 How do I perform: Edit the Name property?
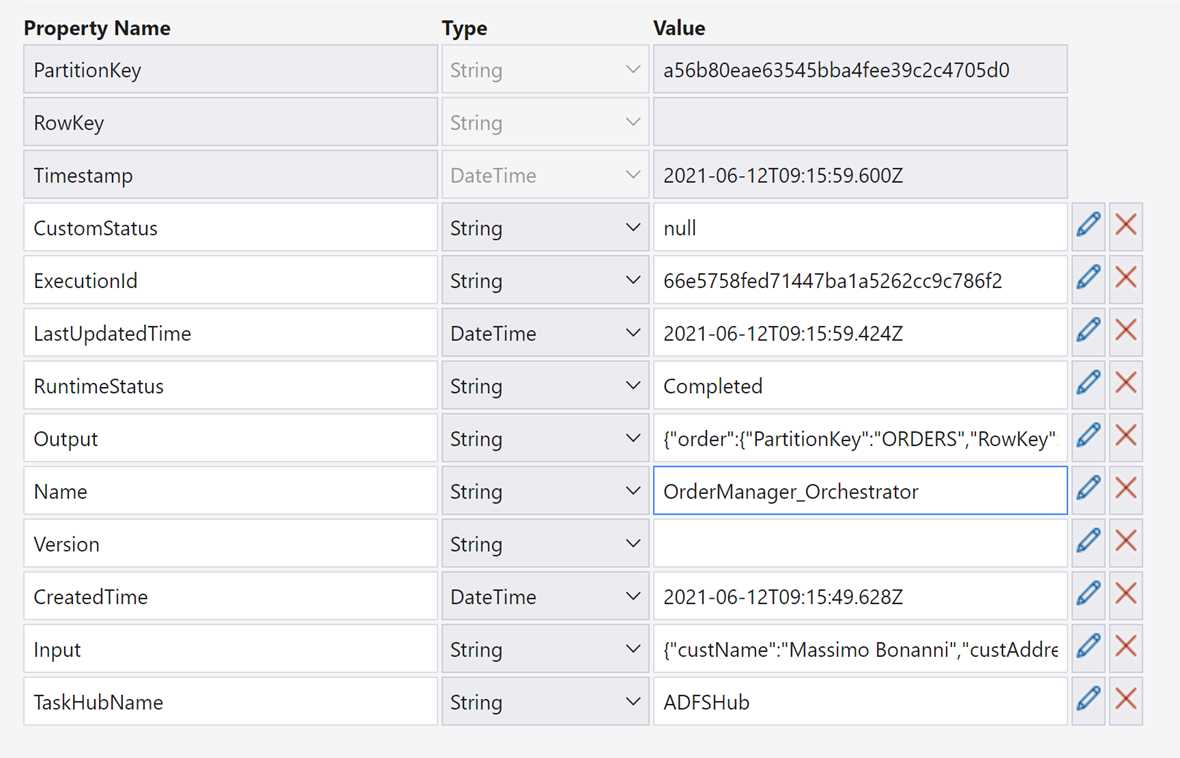click(1088, 490)
